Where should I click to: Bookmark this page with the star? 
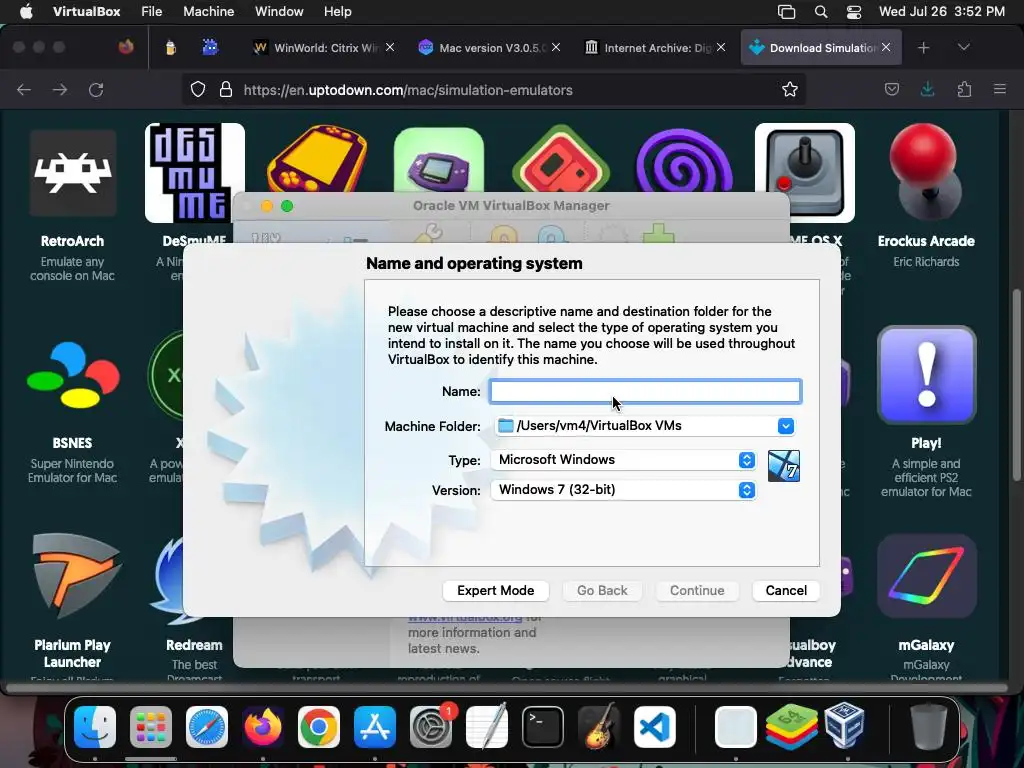(x=790, y=89)
